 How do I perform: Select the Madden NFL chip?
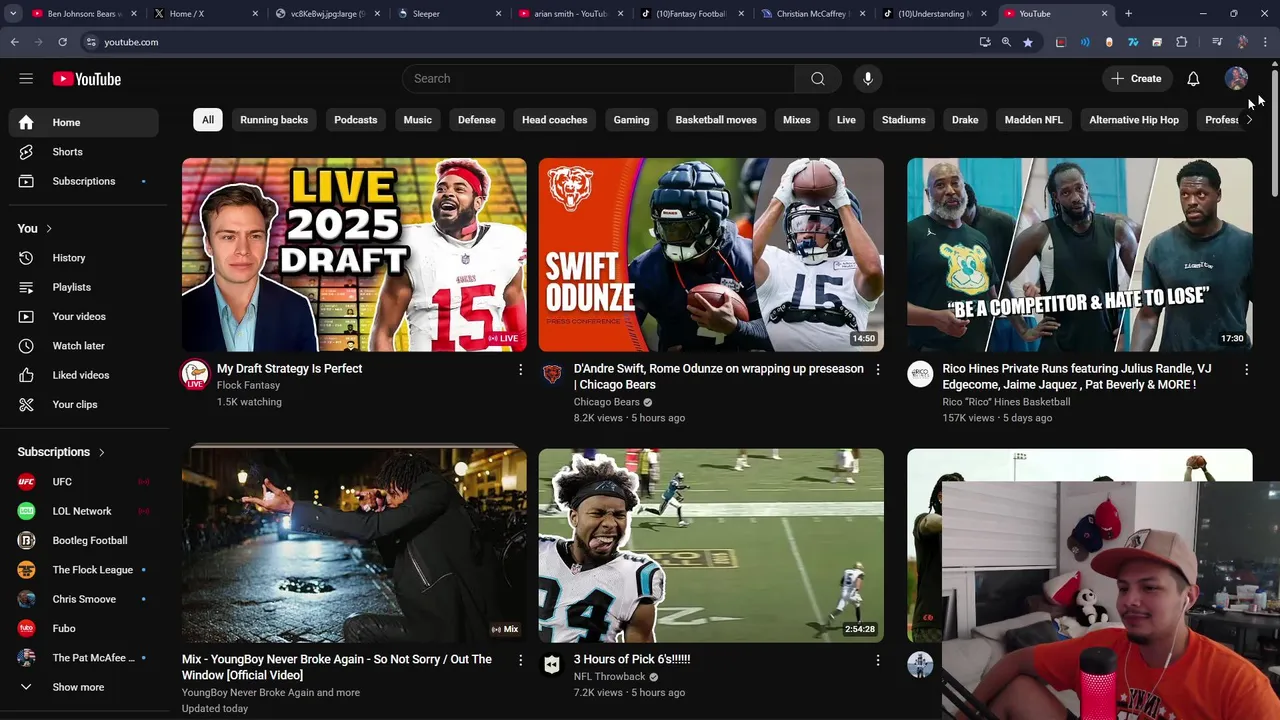coord(1034,120)
